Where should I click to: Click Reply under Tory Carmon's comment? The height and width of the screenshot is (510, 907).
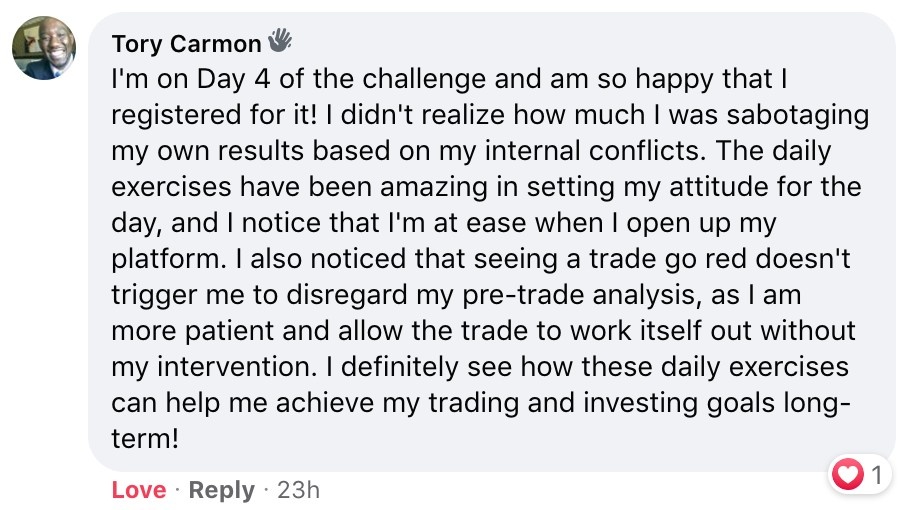point(222,490)
